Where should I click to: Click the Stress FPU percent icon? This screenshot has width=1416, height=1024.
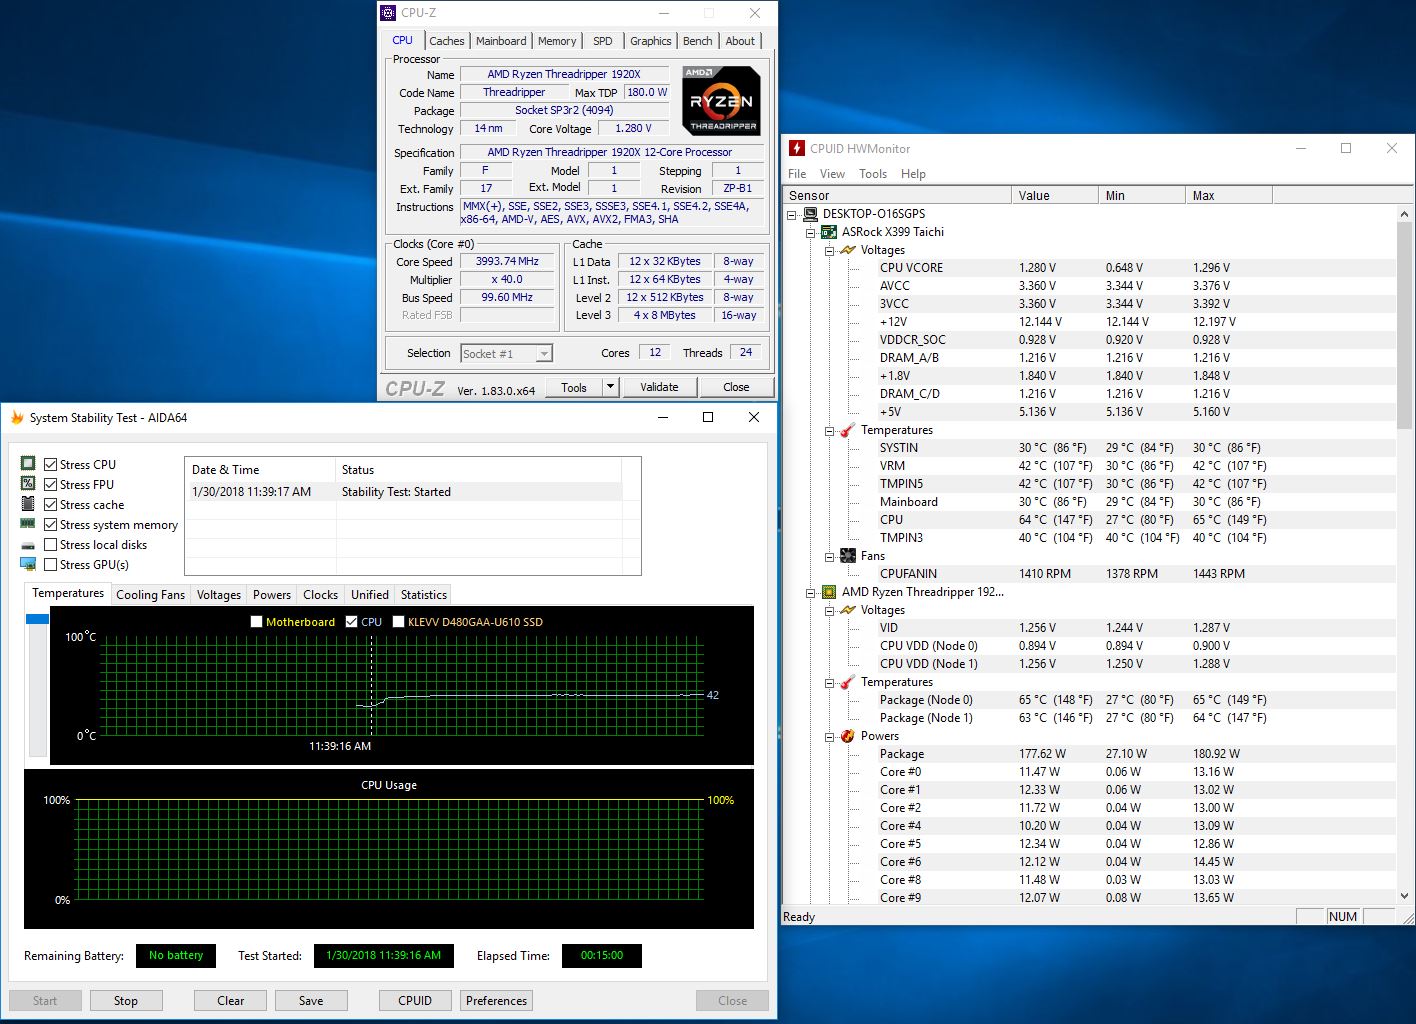(28, 484)
